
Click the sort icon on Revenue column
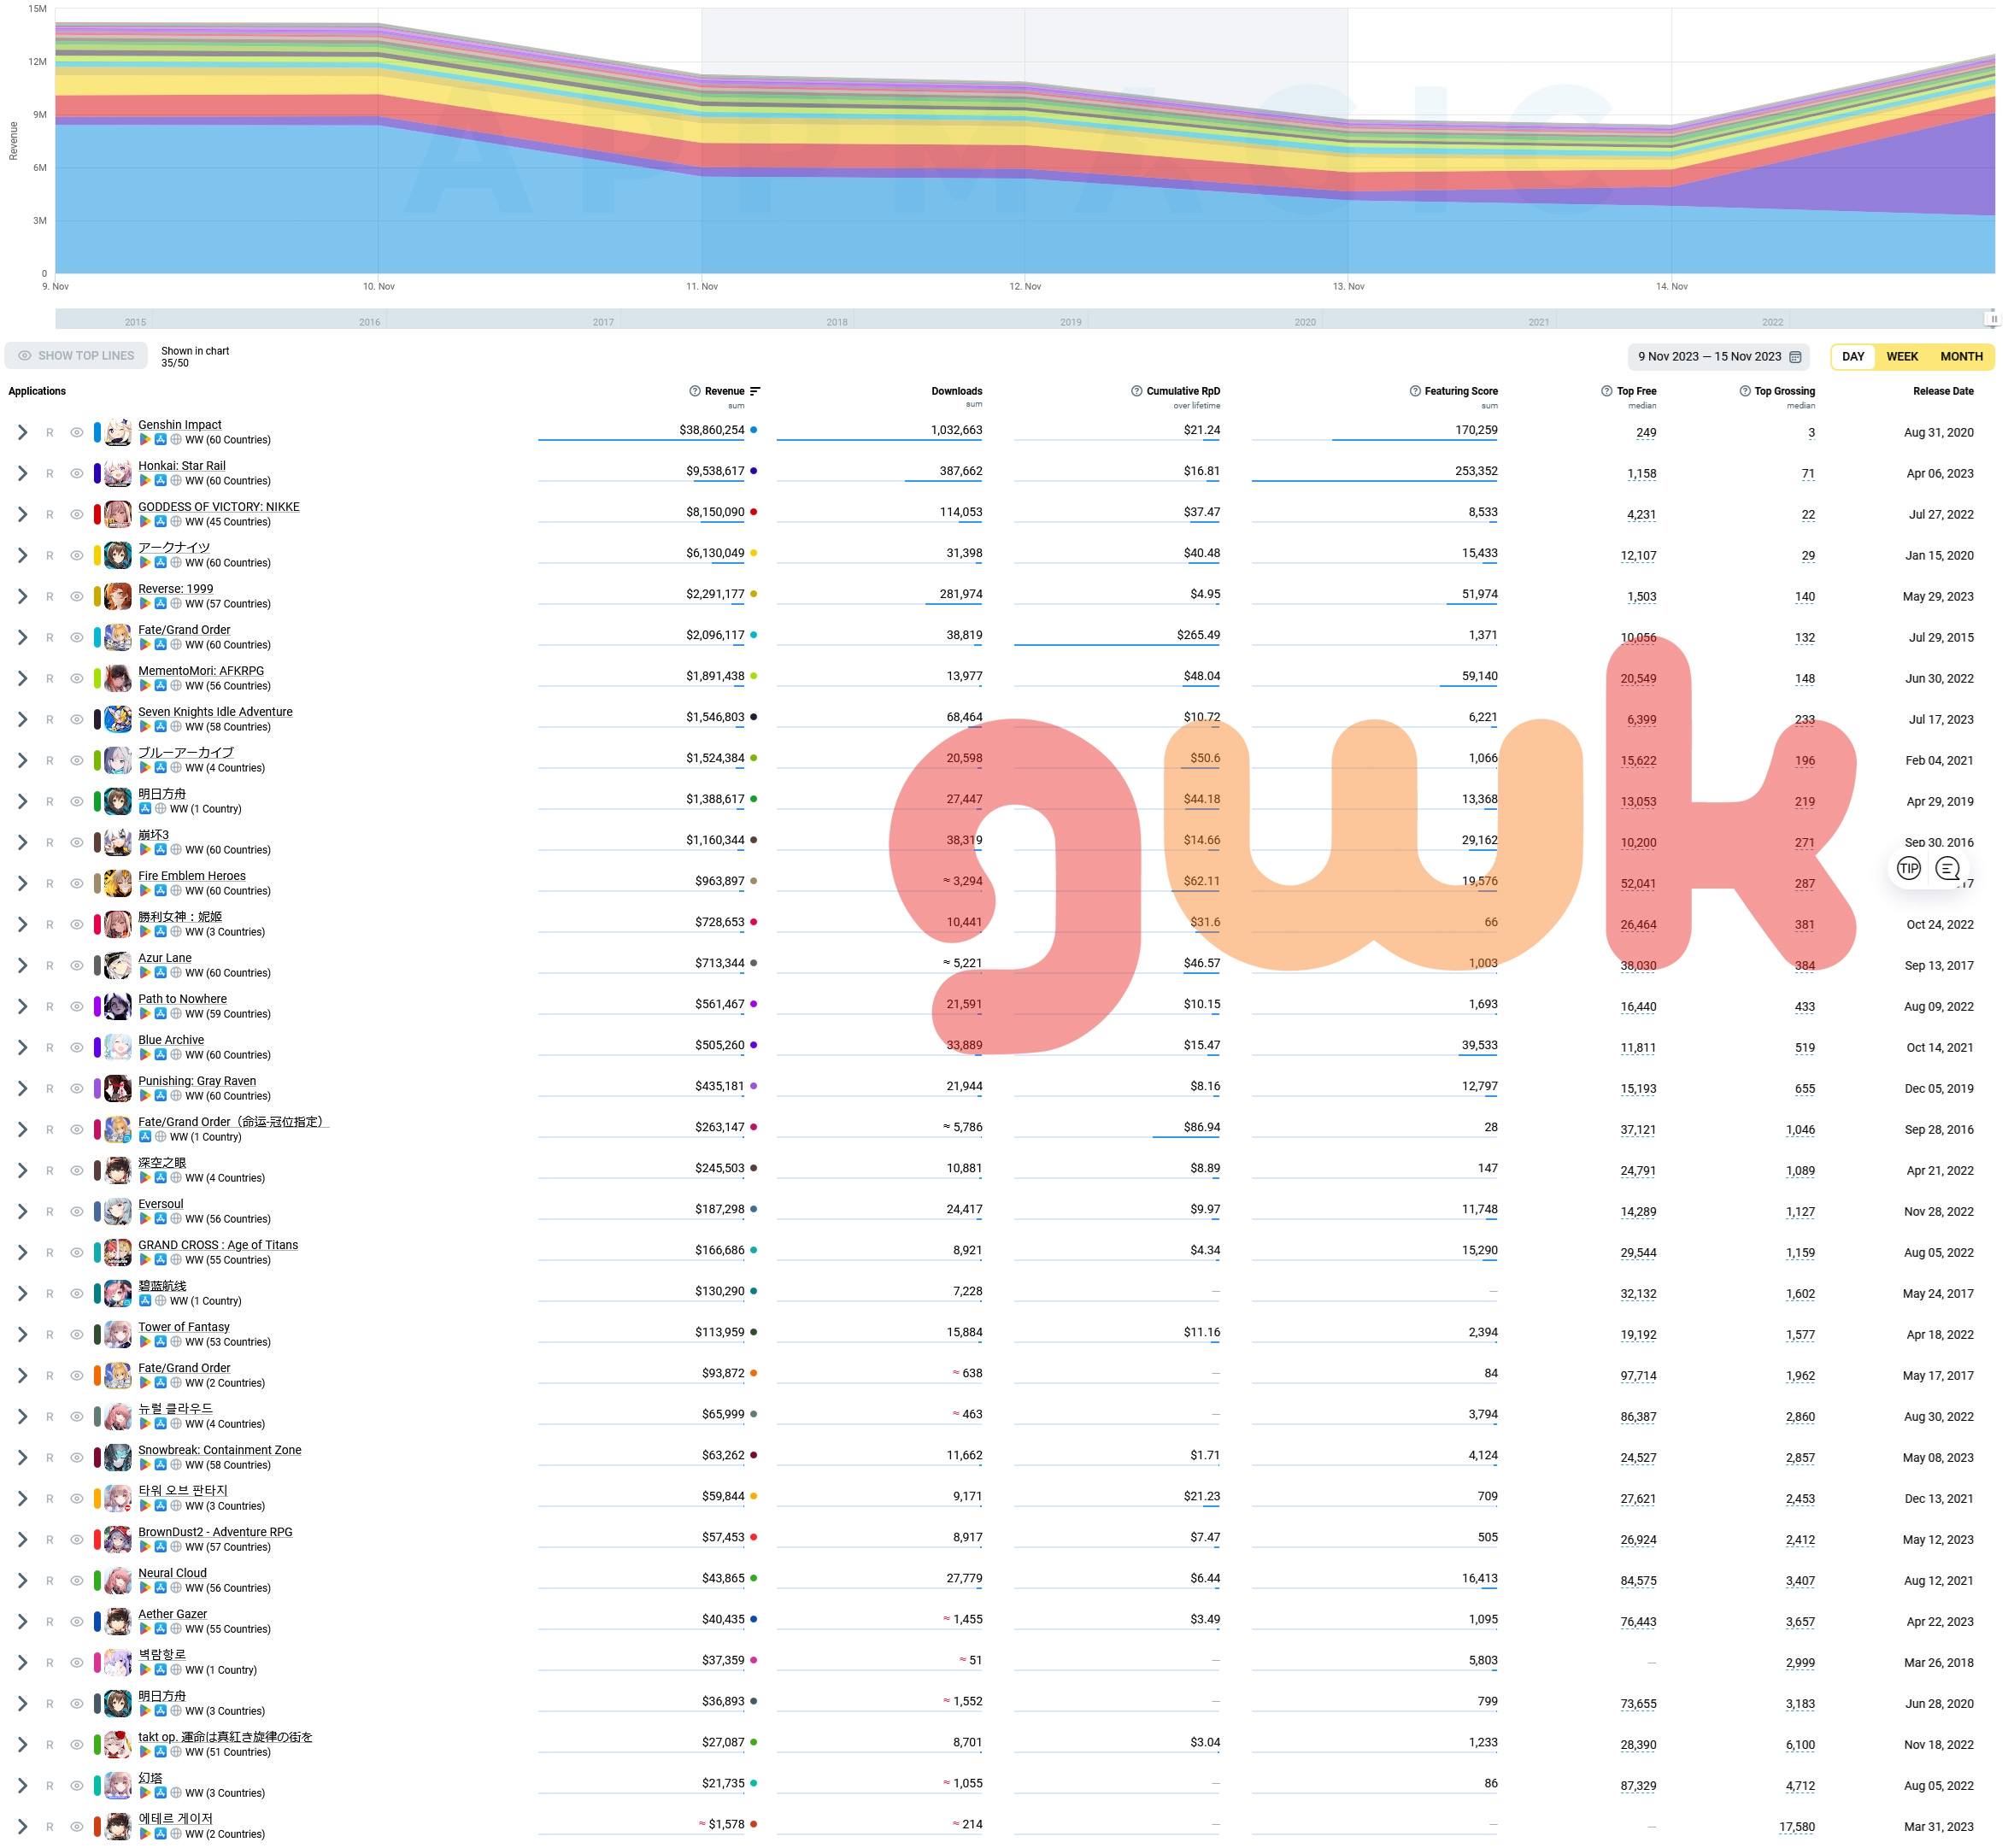(755, 391)
